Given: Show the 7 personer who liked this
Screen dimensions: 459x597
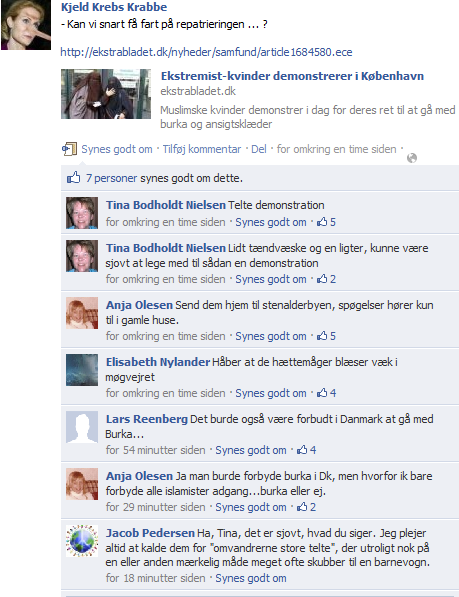Looking at the screenshot, I should click(112, 178).
